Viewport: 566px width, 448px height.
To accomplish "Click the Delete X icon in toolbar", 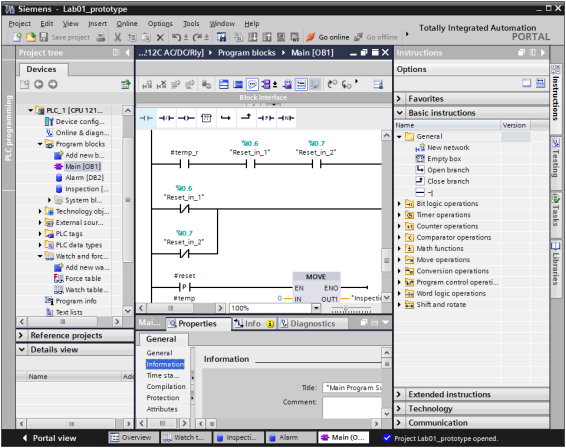I will pos(160,37).
